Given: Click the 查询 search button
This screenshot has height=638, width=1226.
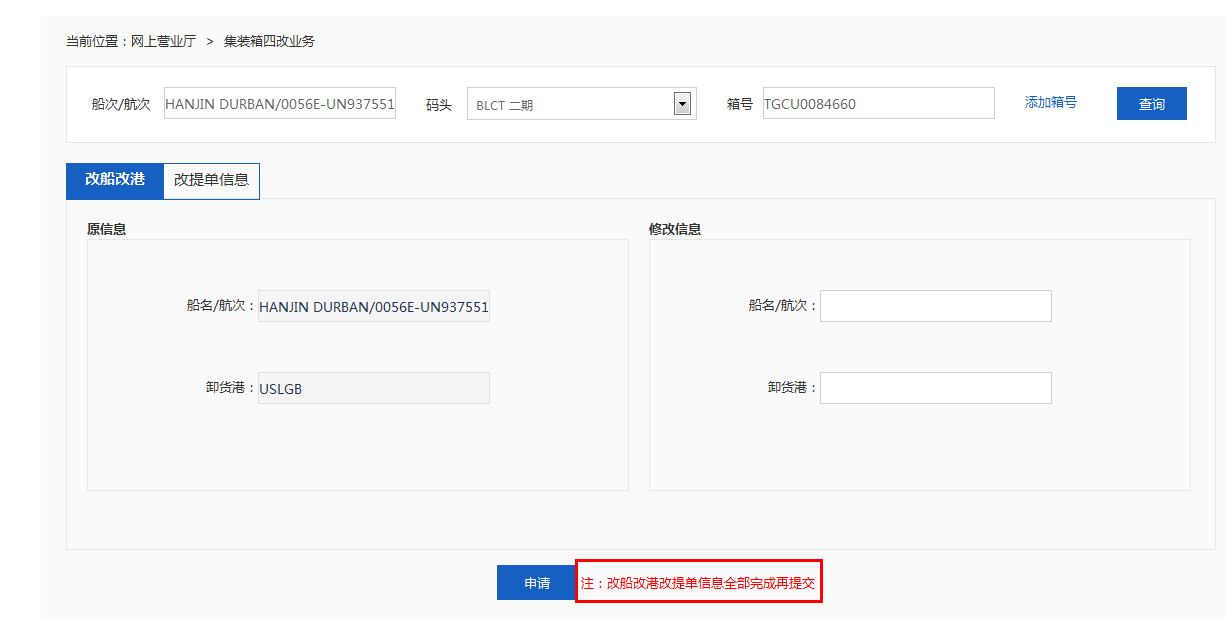Looking at the screenshot, I should click(1151, 104).
